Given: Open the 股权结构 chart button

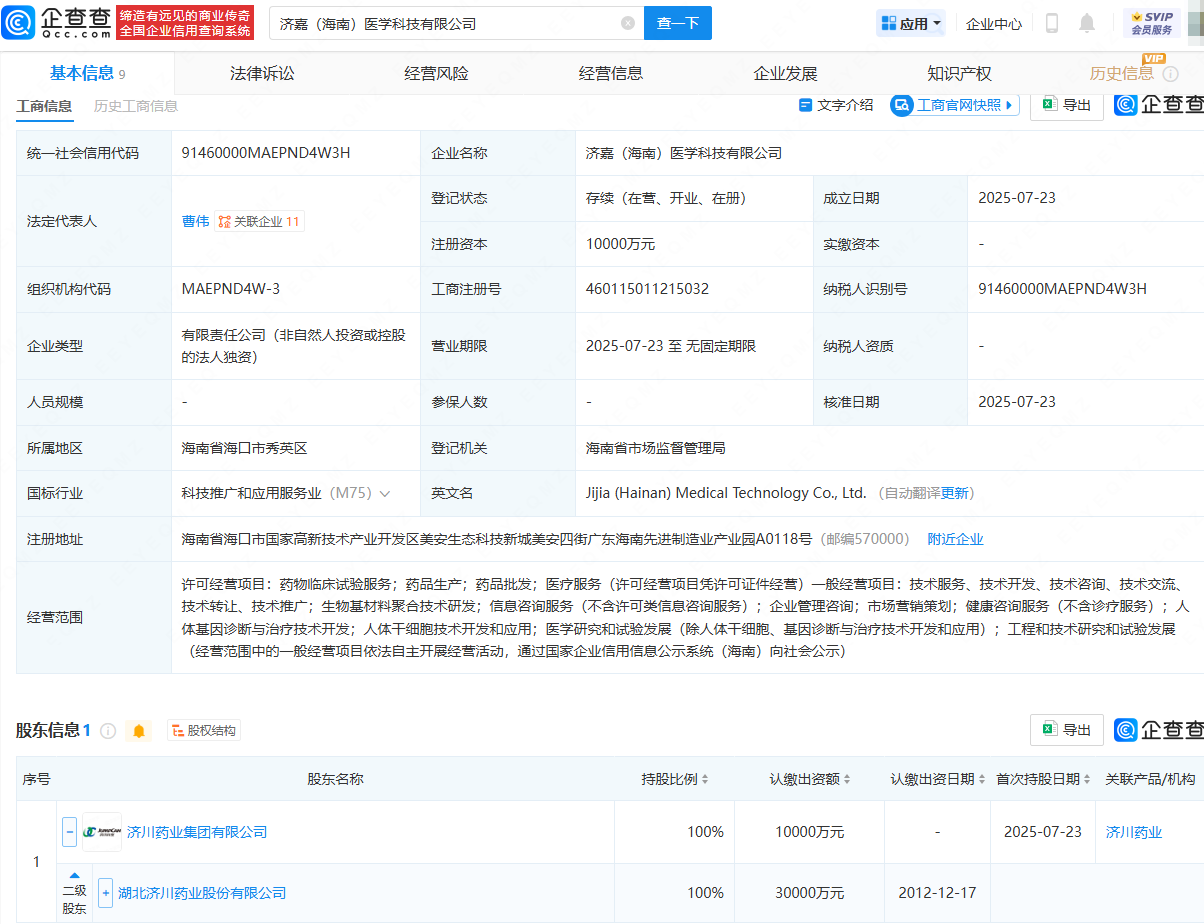Looking at the screenshot, I should click(204, 731).
